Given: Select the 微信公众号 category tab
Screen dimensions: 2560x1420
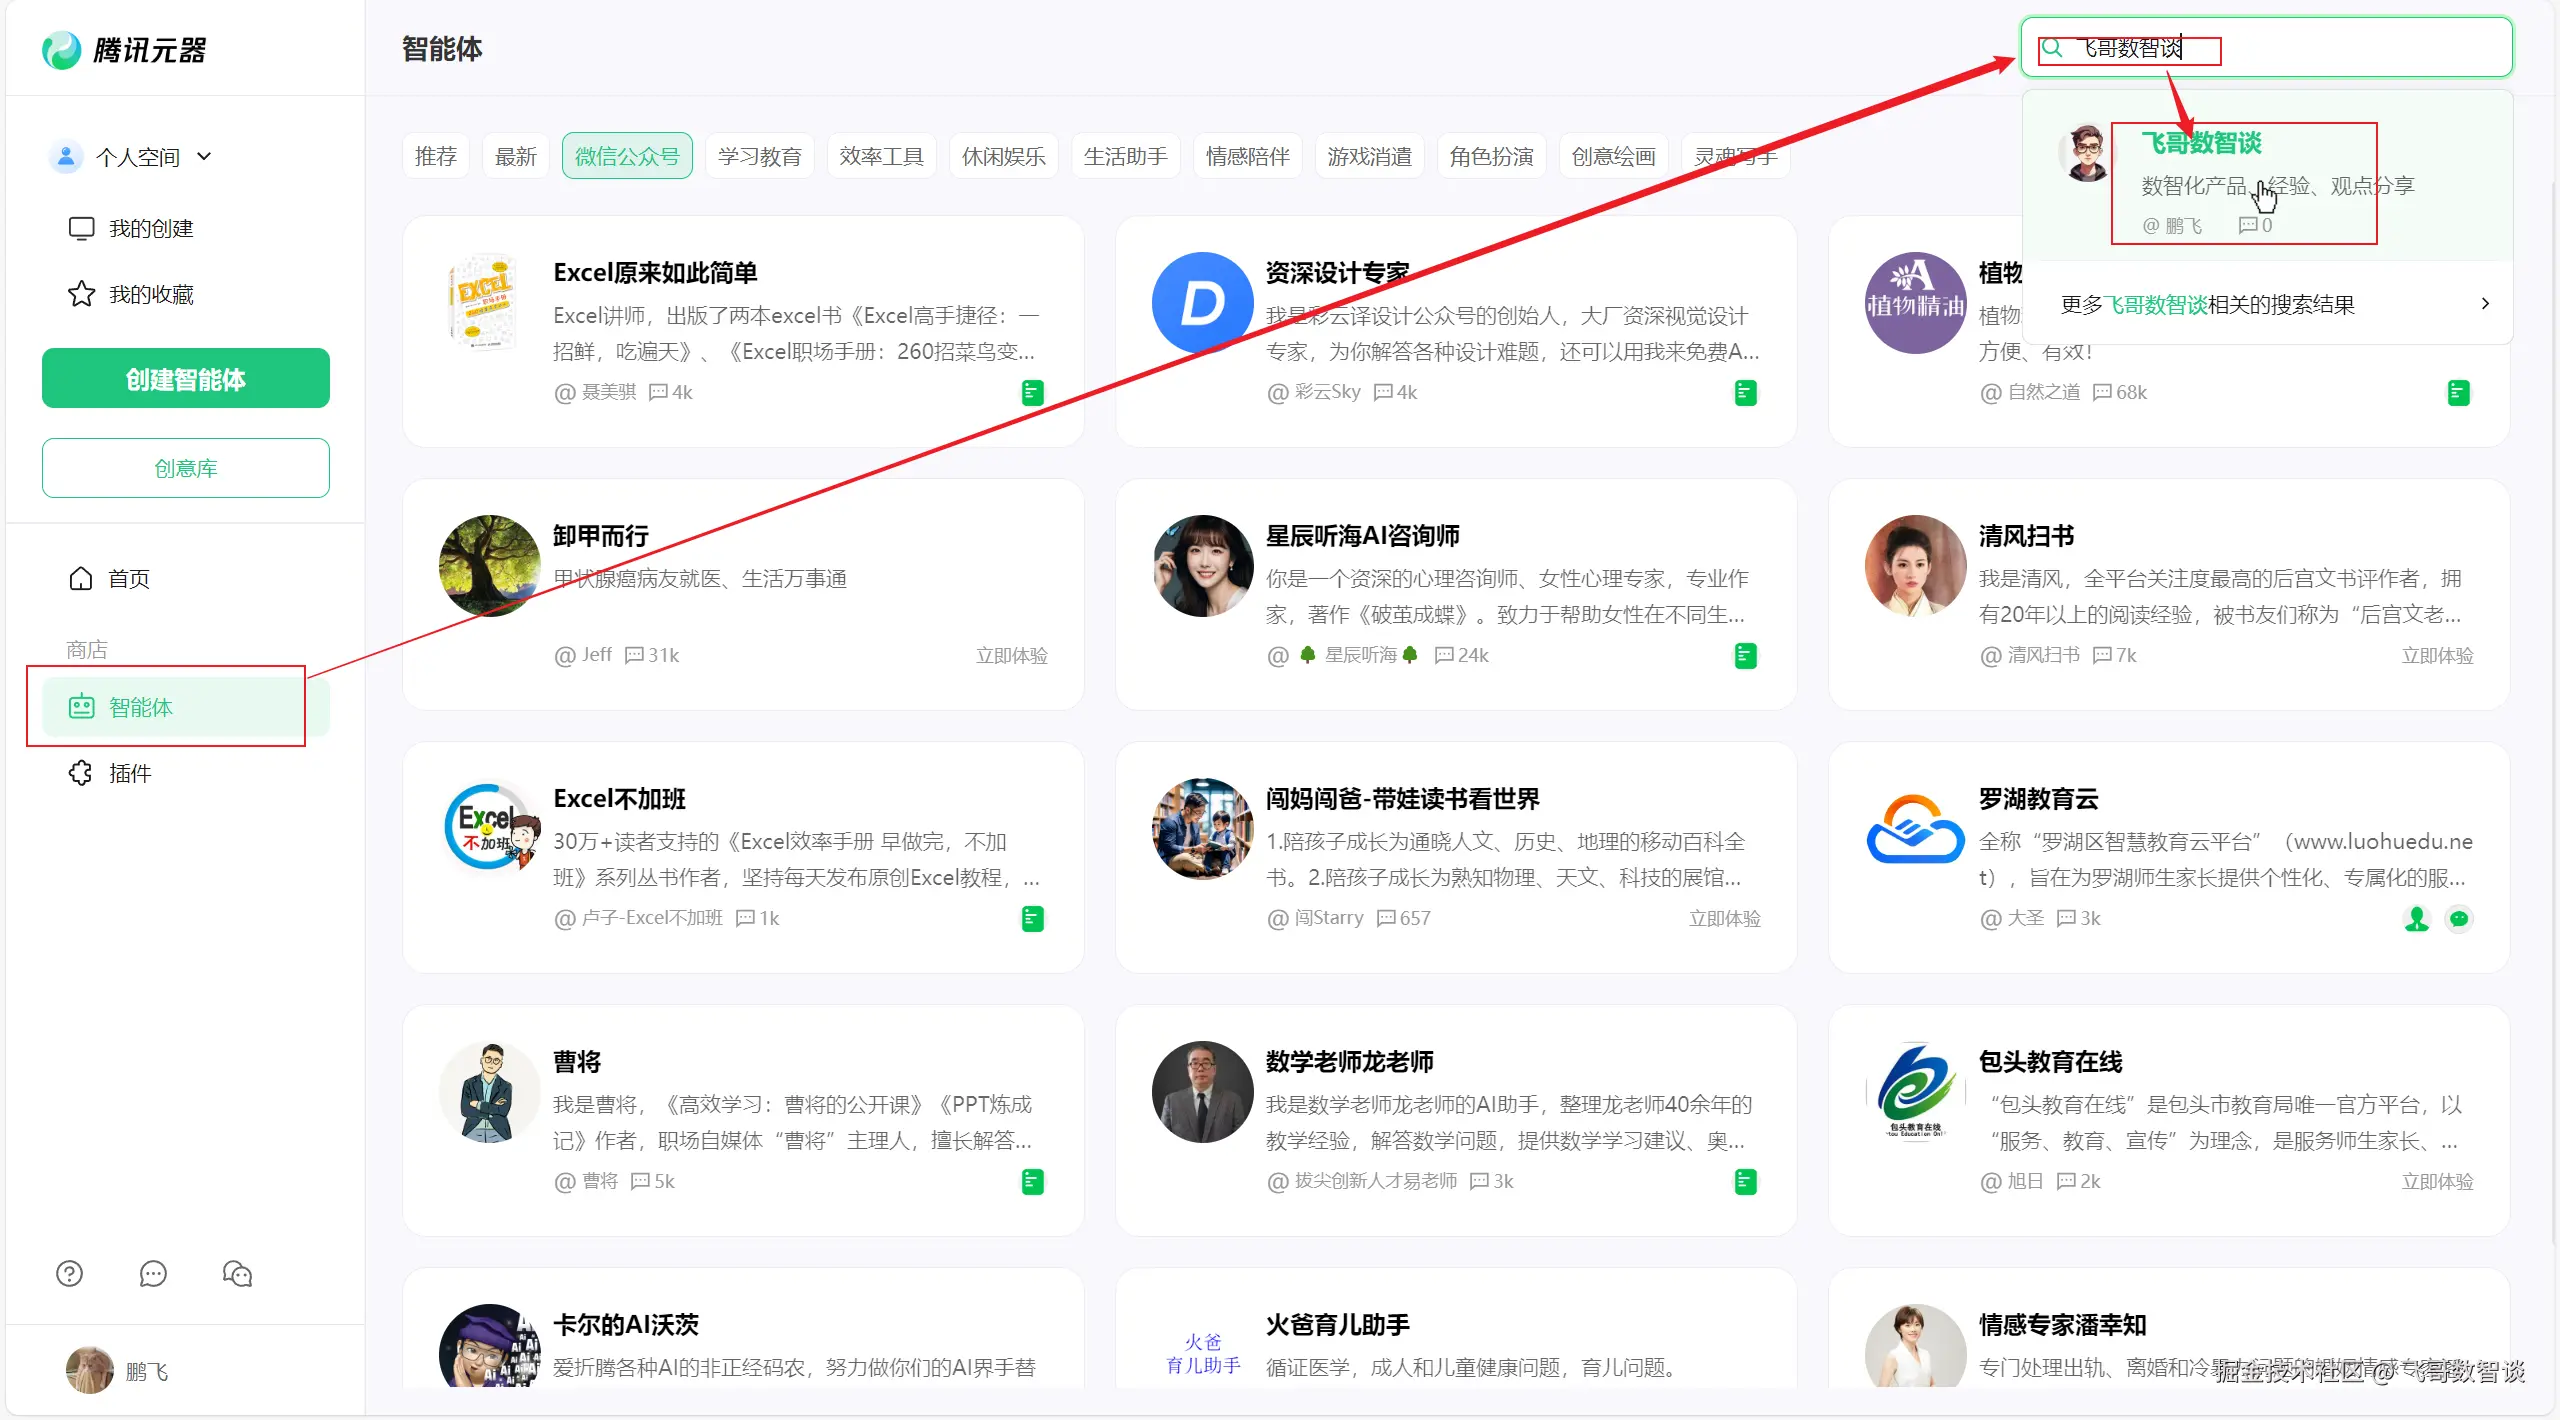Looking at the screenshot, I should coord(627,156).
